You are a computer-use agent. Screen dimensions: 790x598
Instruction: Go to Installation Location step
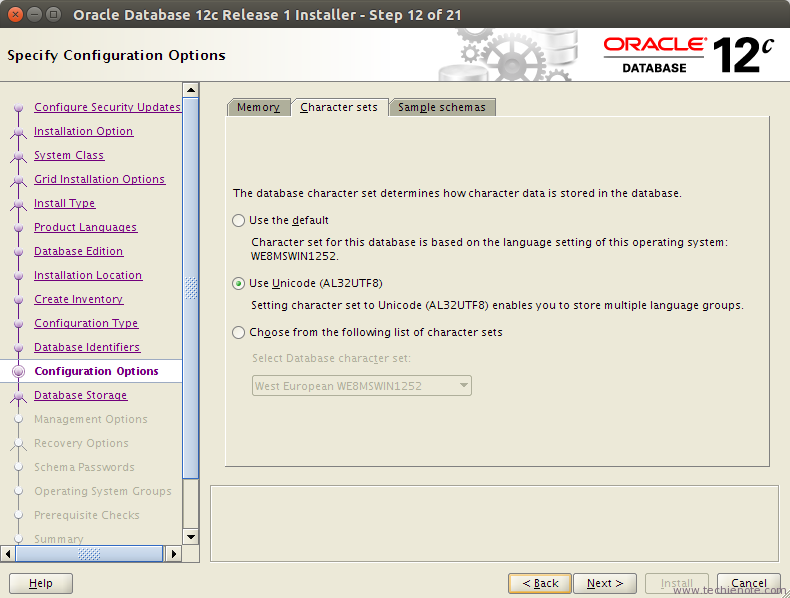coord(88,276)
